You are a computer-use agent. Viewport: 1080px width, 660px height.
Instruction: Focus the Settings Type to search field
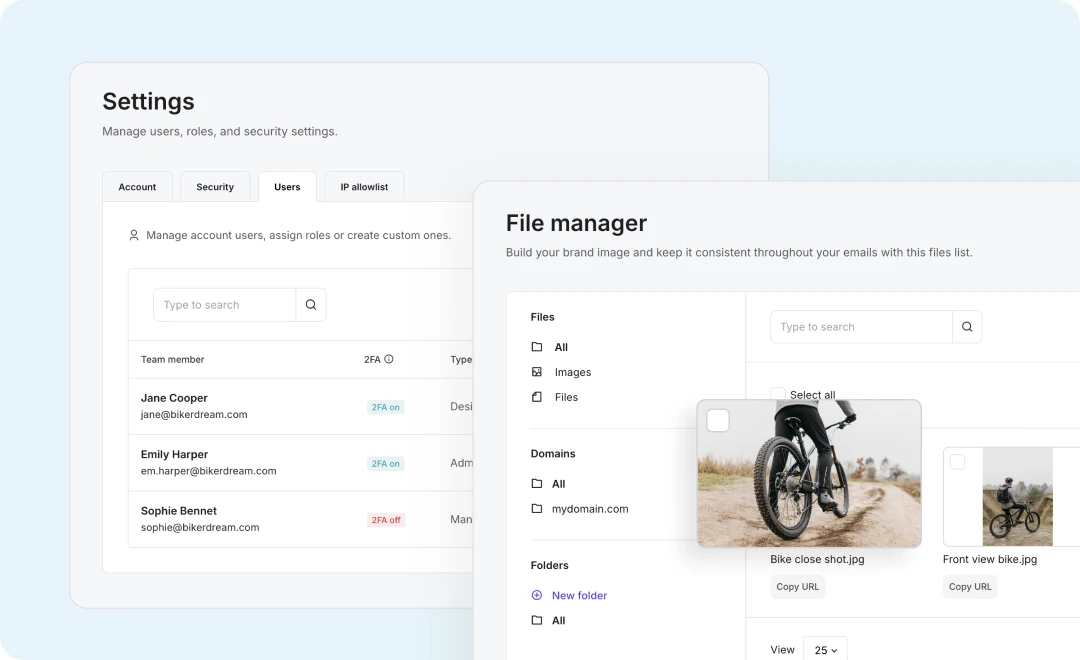(225, 305)
